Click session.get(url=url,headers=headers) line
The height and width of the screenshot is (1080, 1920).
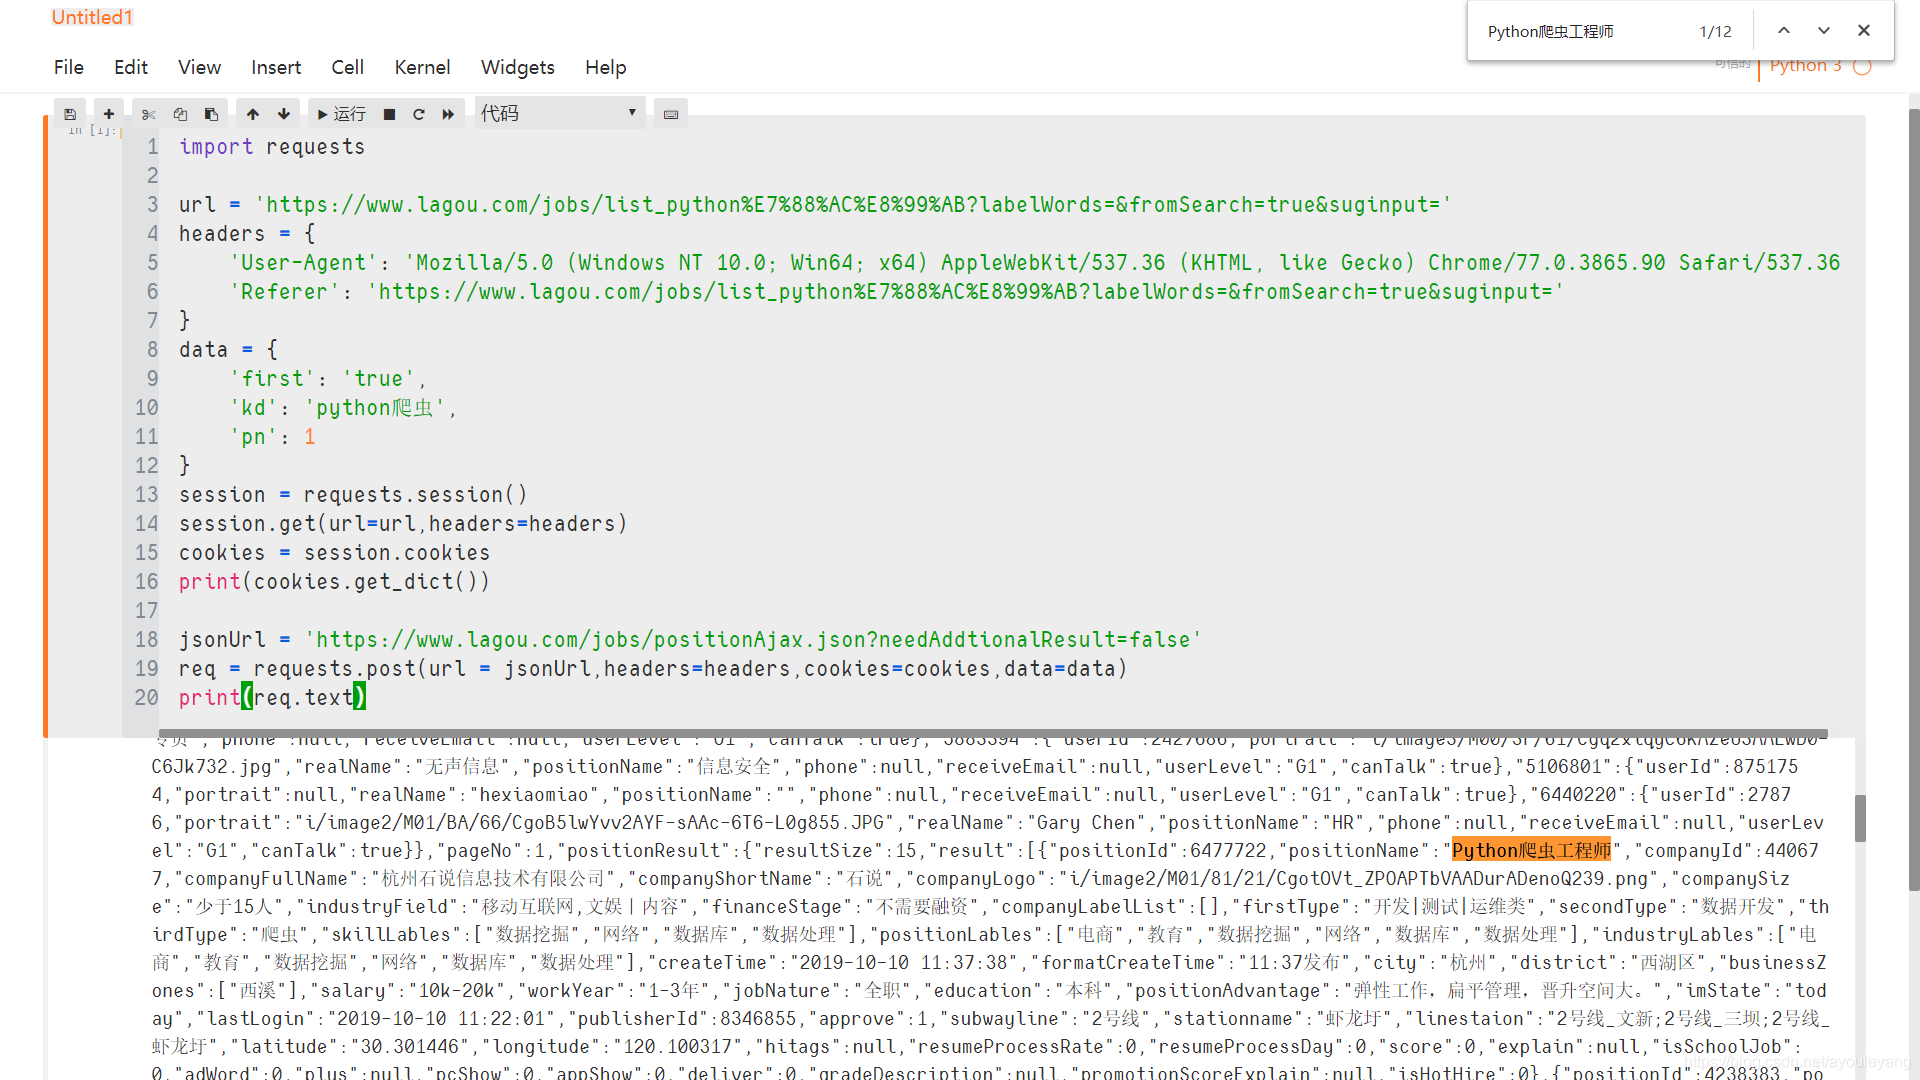[x=403, y=524]
